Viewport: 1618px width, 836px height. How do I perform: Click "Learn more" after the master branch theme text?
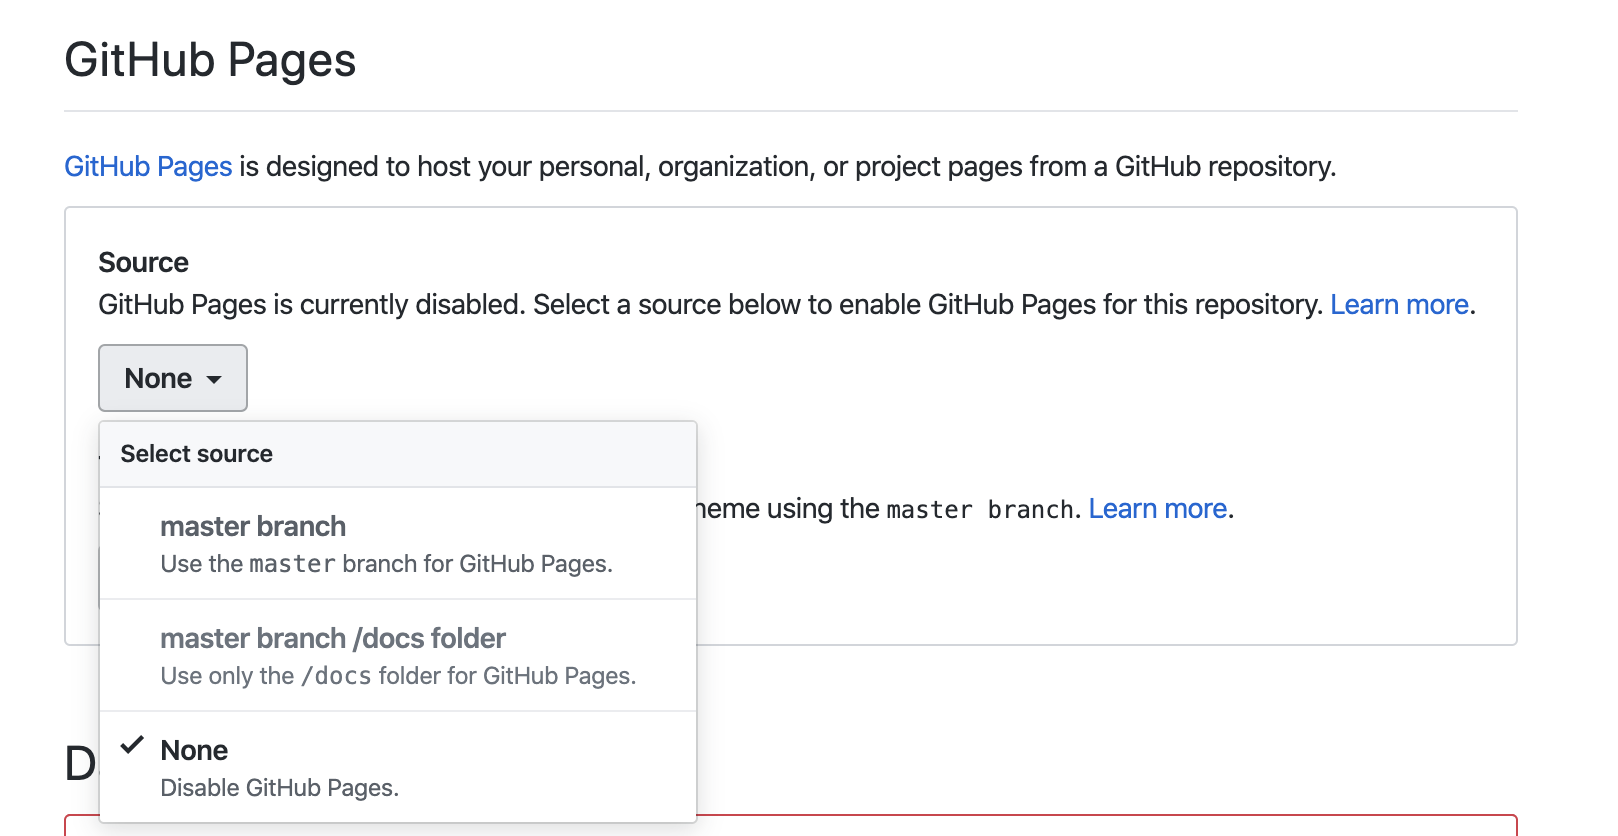[x=1157, y=509]
